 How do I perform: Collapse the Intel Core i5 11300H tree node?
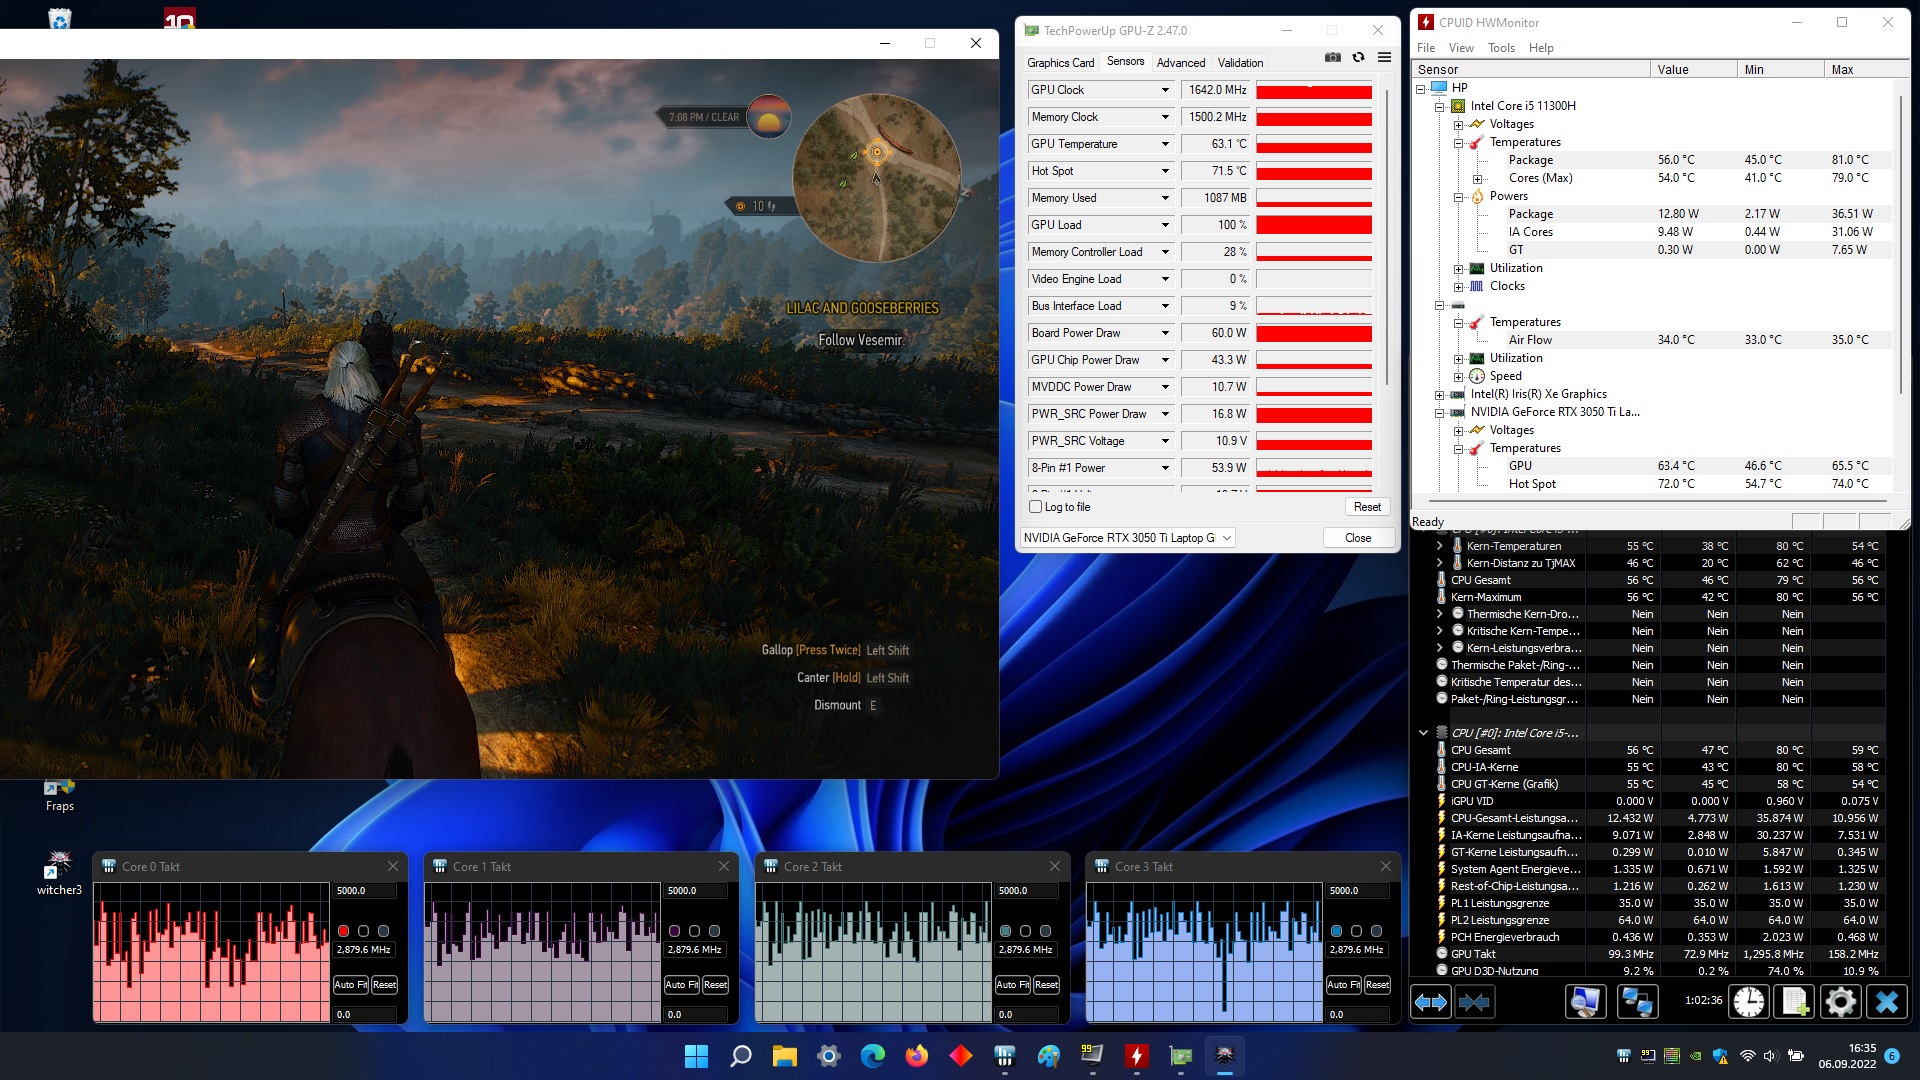pos(1440,106)
